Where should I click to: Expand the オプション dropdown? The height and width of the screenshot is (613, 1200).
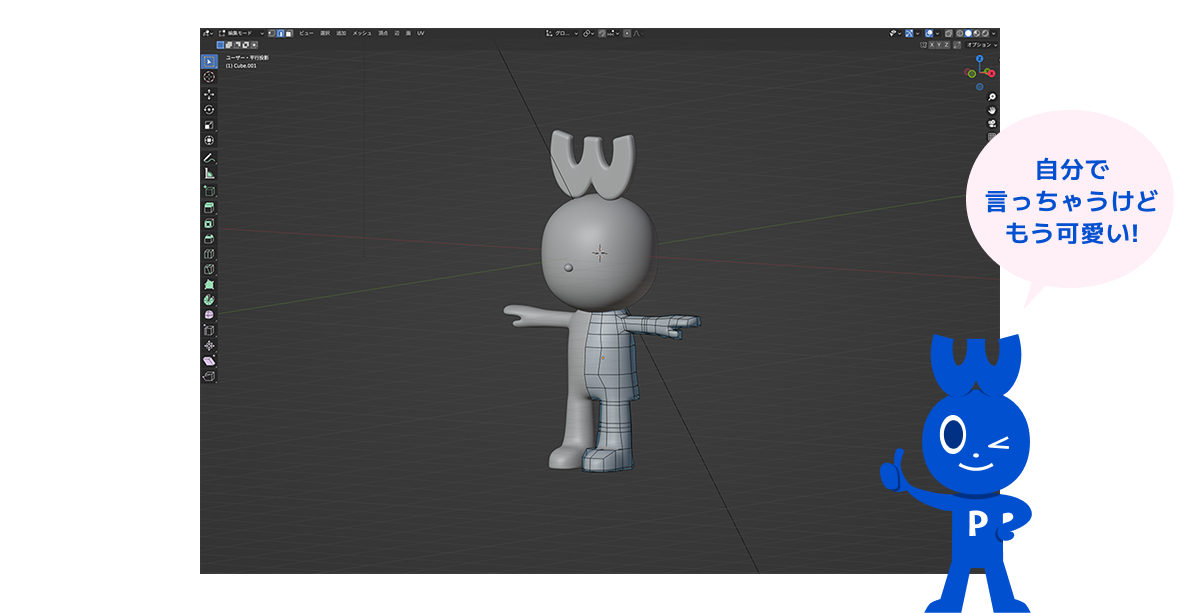[981, 45]
